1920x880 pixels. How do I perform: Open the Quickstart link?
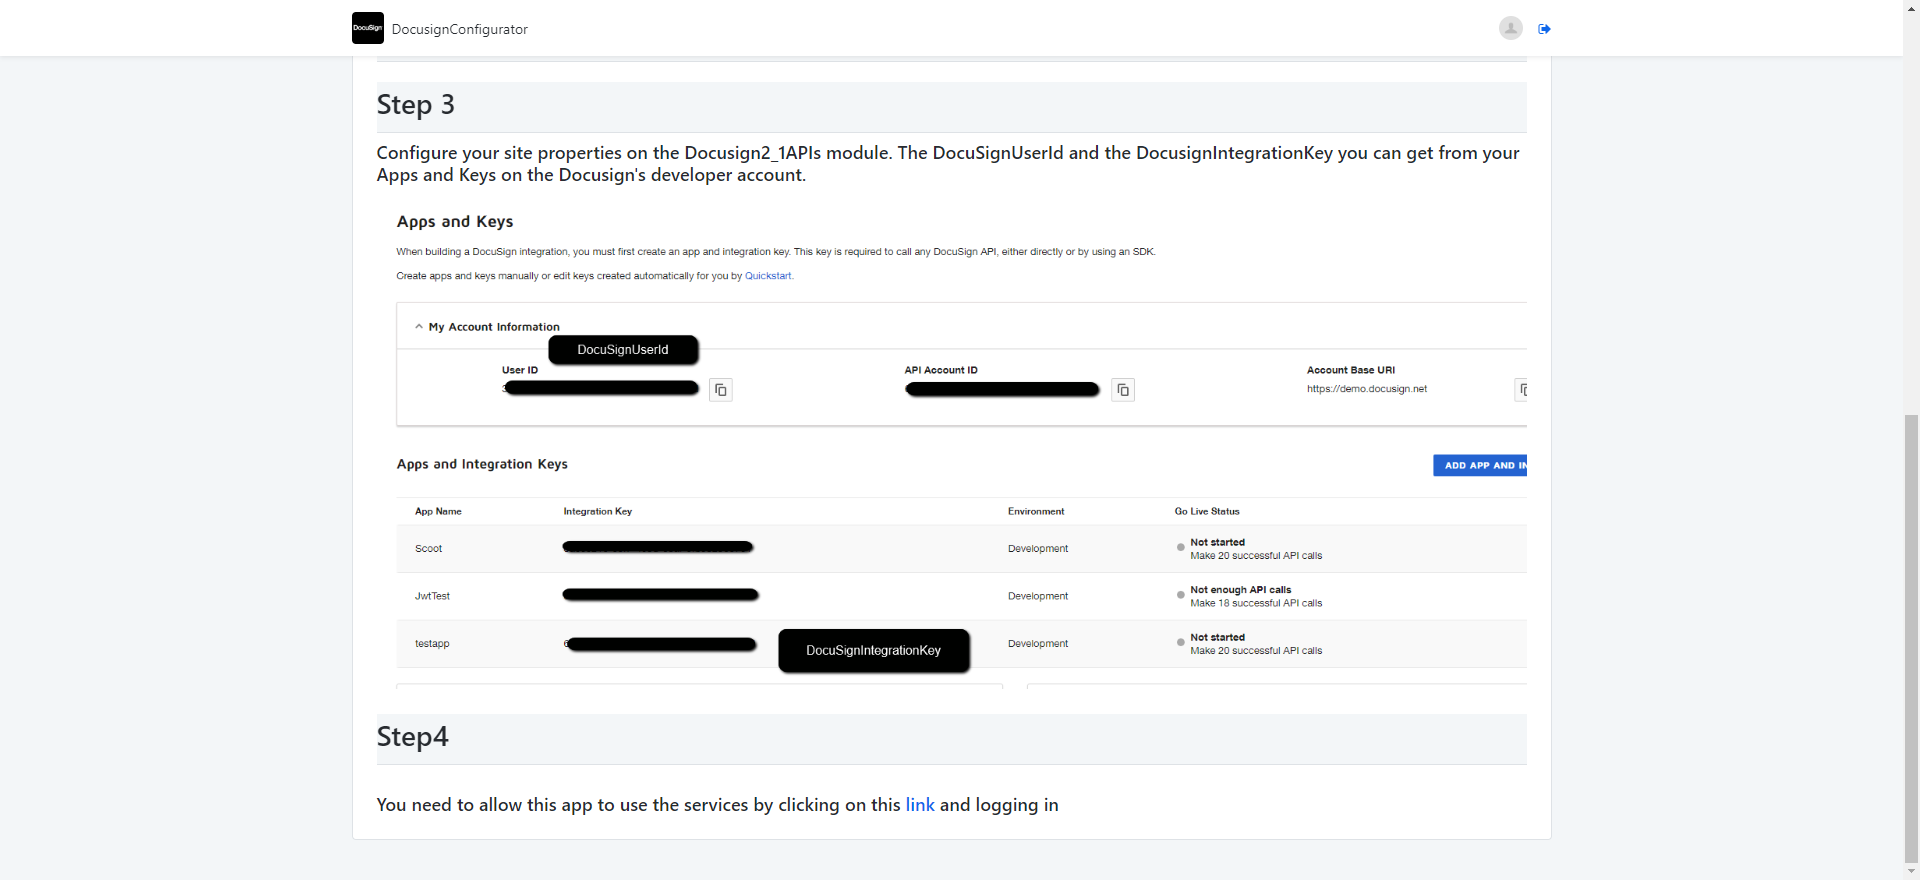coord(768,276)
